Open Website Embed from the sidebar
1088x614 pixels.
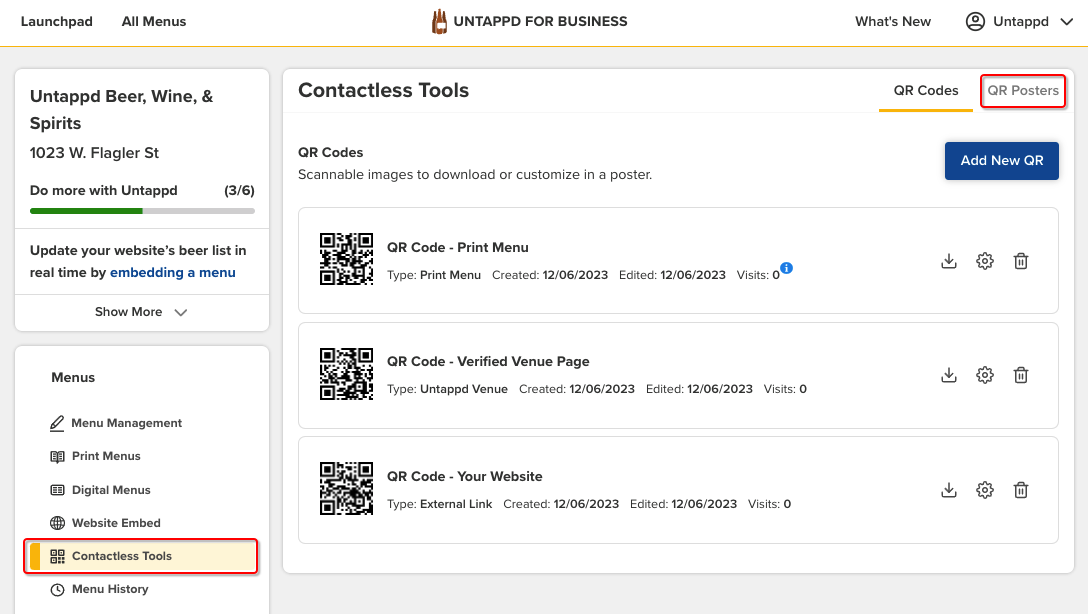[114, 522]
